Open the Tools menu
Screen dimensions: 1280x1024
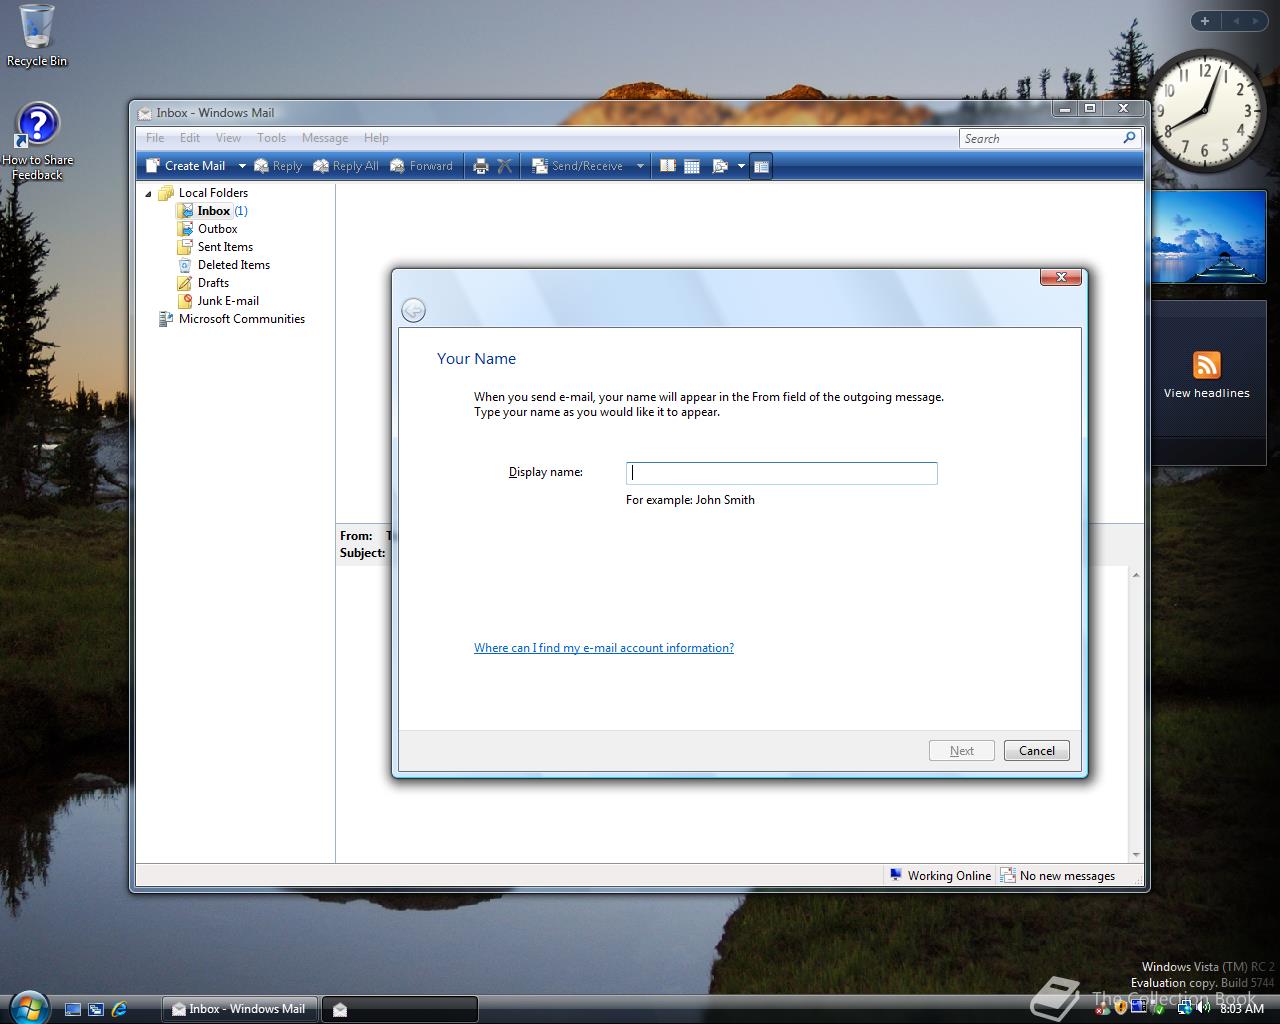(x=271, y=138)
